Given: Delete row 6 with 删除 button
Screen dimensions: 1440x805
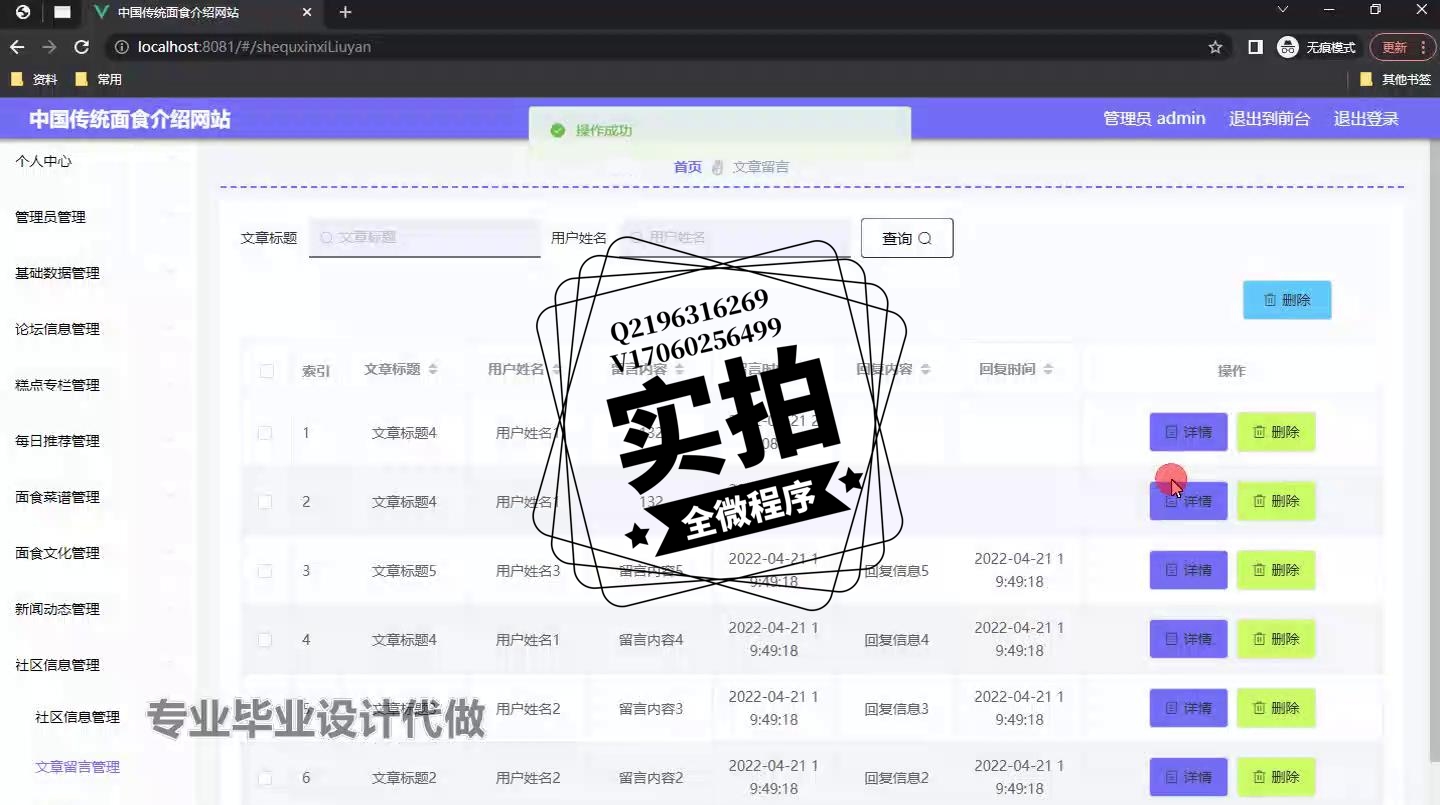Looking at the screenshot, I should click(1276, 777).
